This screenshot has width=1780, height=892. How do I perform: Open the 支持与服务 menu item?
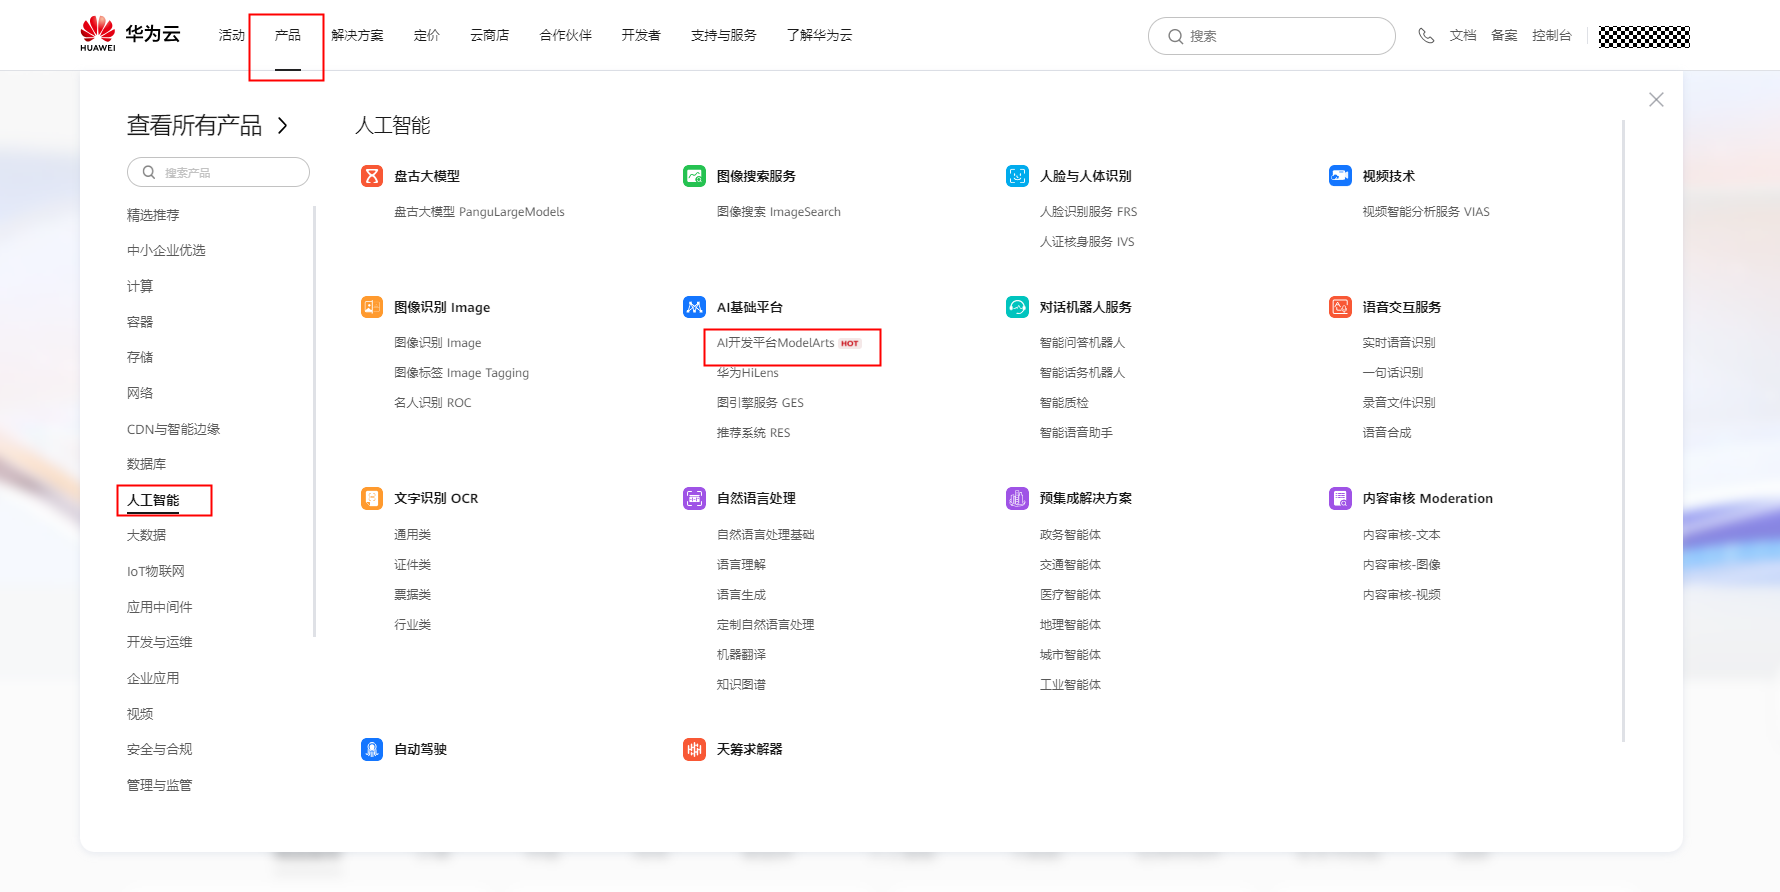723,35
